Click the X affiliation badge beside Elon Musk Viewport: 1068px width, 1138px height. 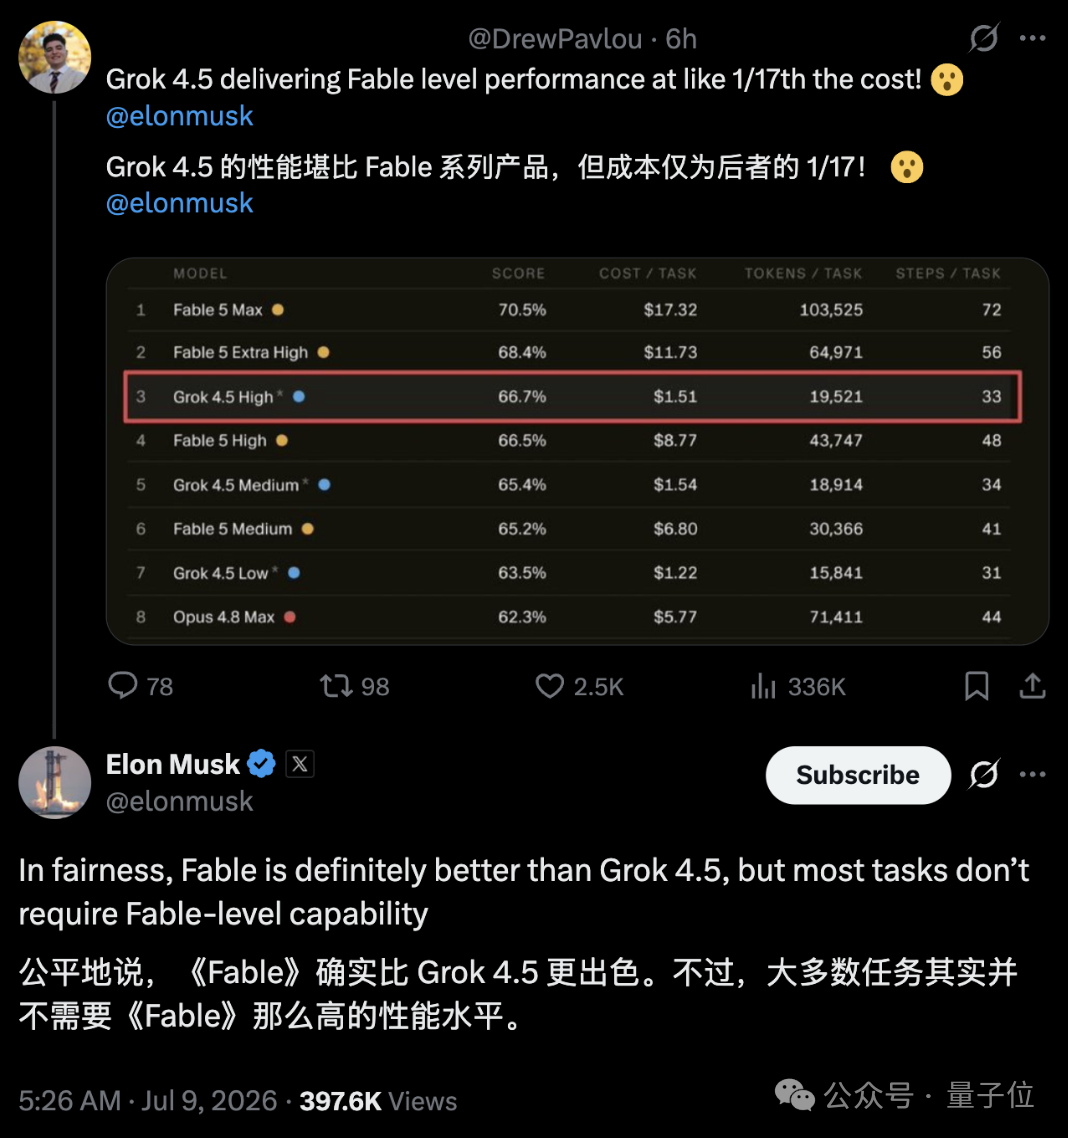coord(300,764)
